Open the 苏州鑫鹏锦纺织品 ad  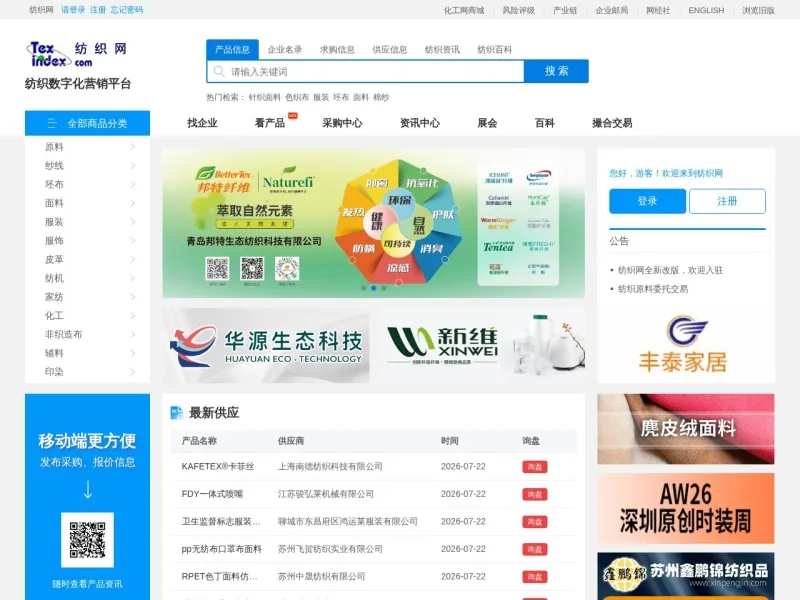(x=686, y=576)
